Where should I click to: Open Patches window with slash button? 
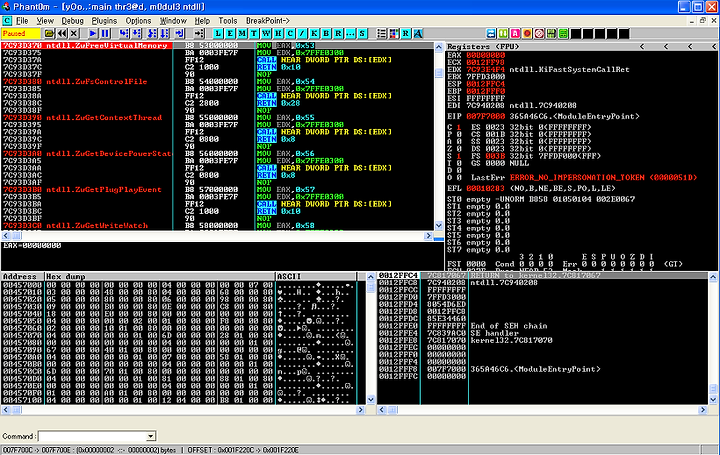coord(302,34)
